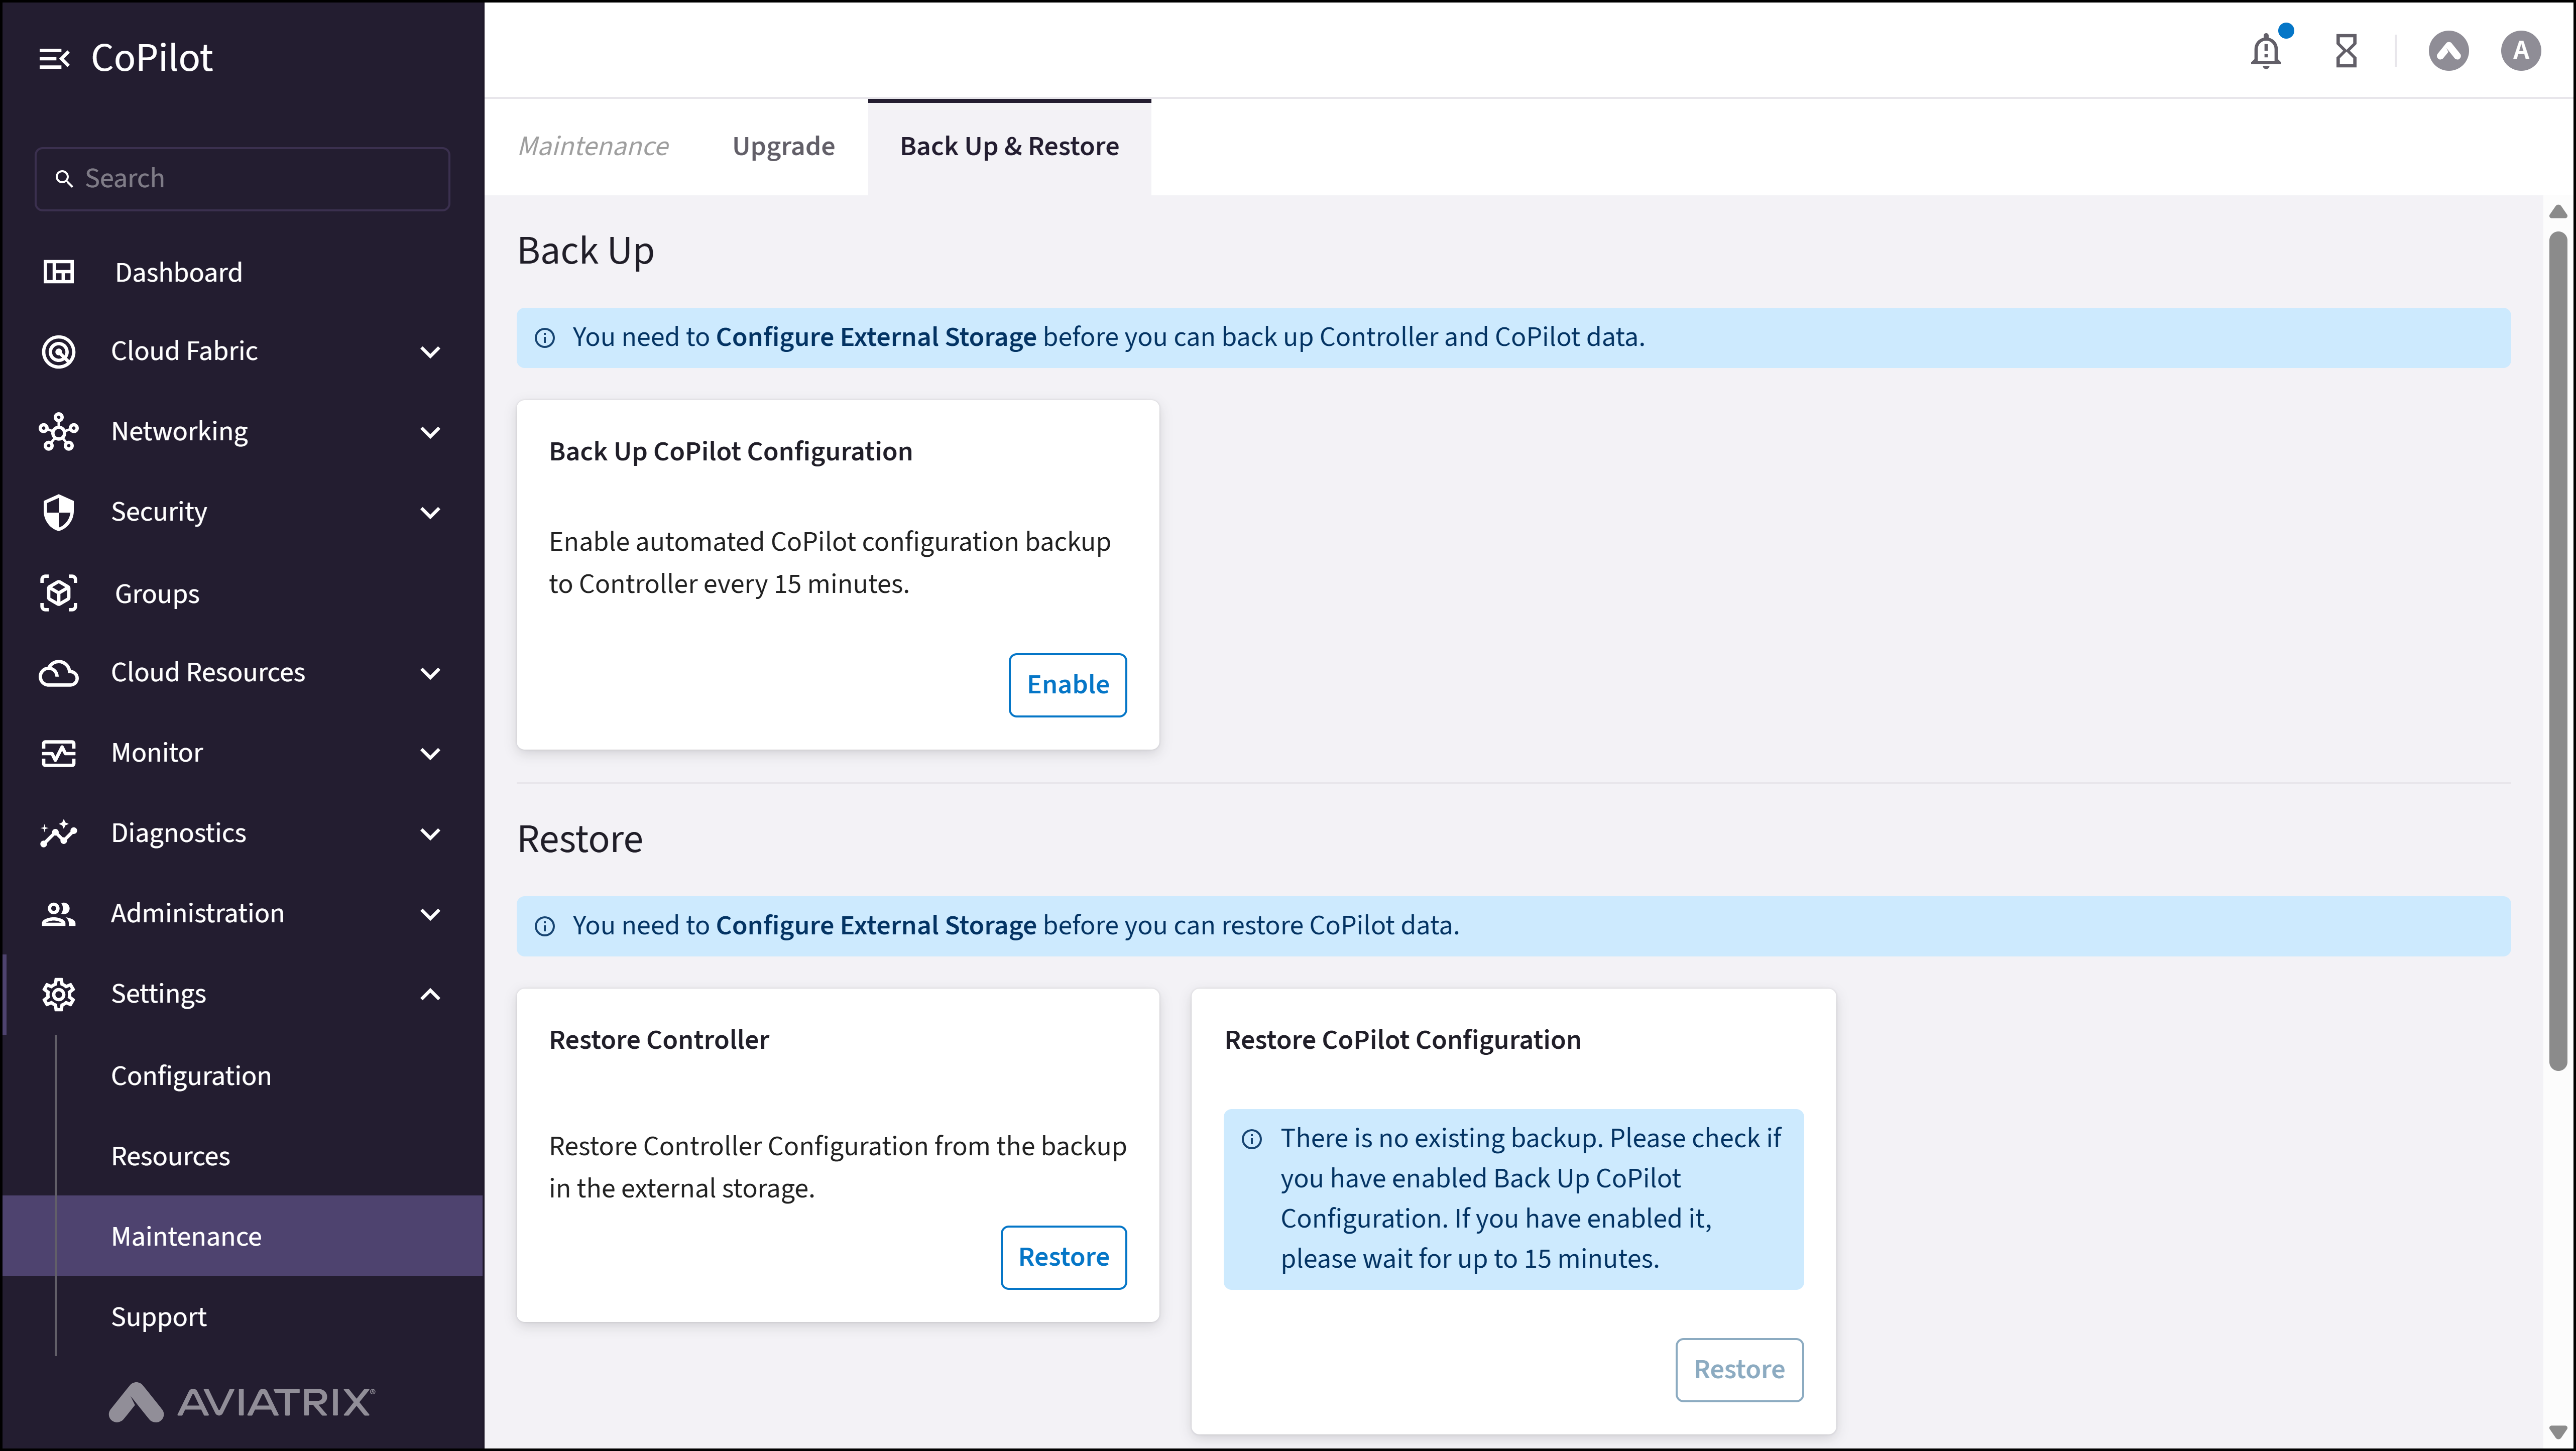Expand the Cloud Fabric chevron
The height and width of the screenshot is (1451, 2576).
(430, 352)
